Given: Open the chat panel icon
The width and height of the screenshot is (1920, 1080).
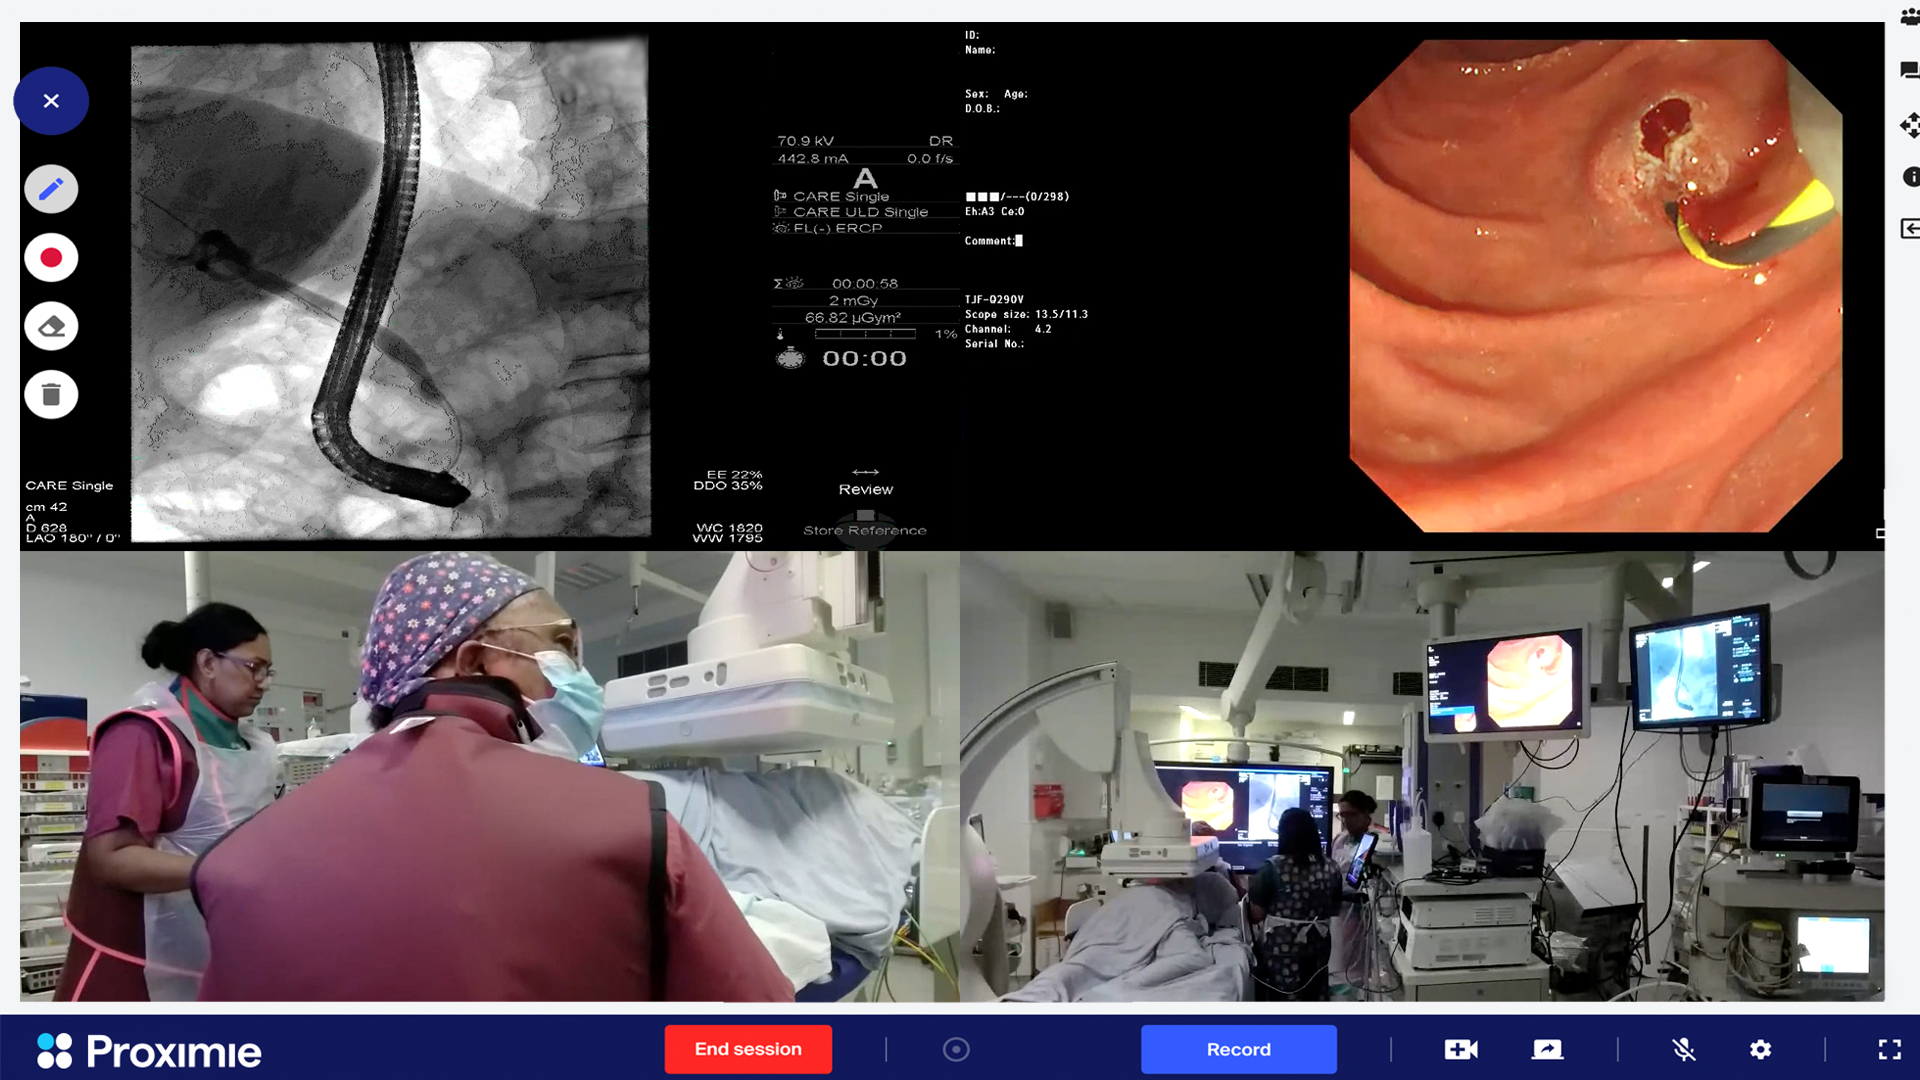Looking at the screenshot, I should coord(1909,70).
